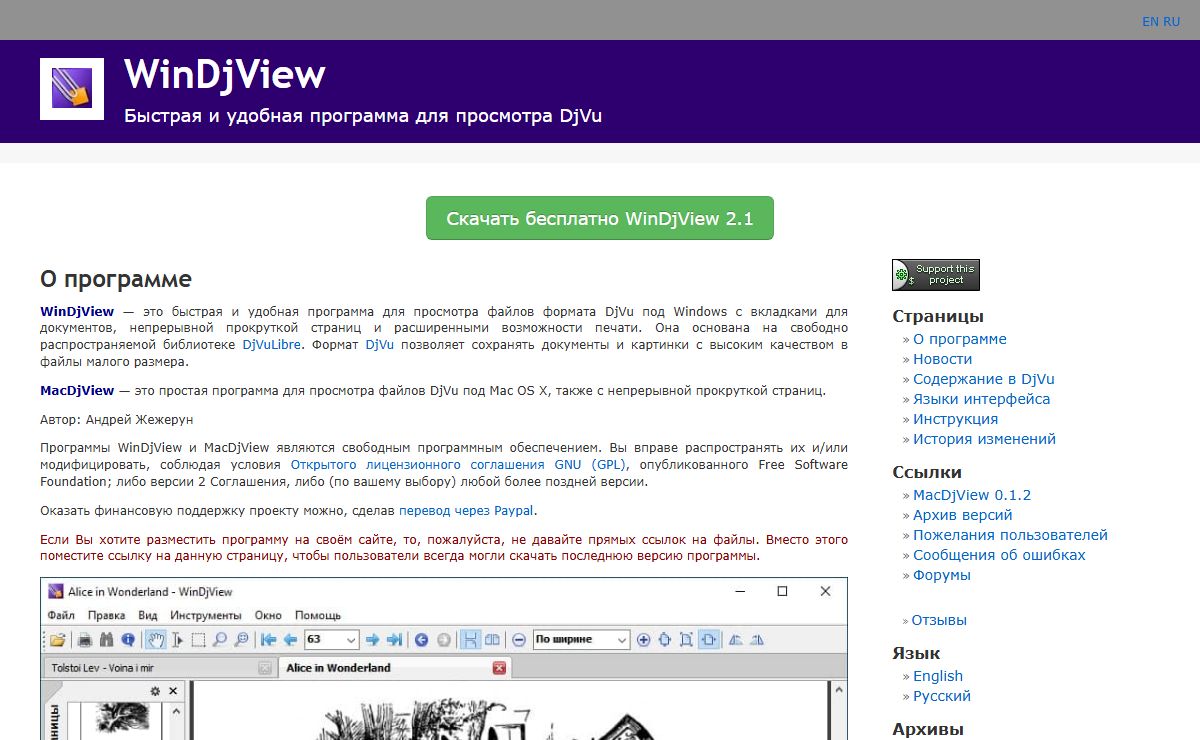Viewport: 1200px width, 740px height.
Task: Open Языки интерфейса sidebar link
Action: tap(981, 398)
